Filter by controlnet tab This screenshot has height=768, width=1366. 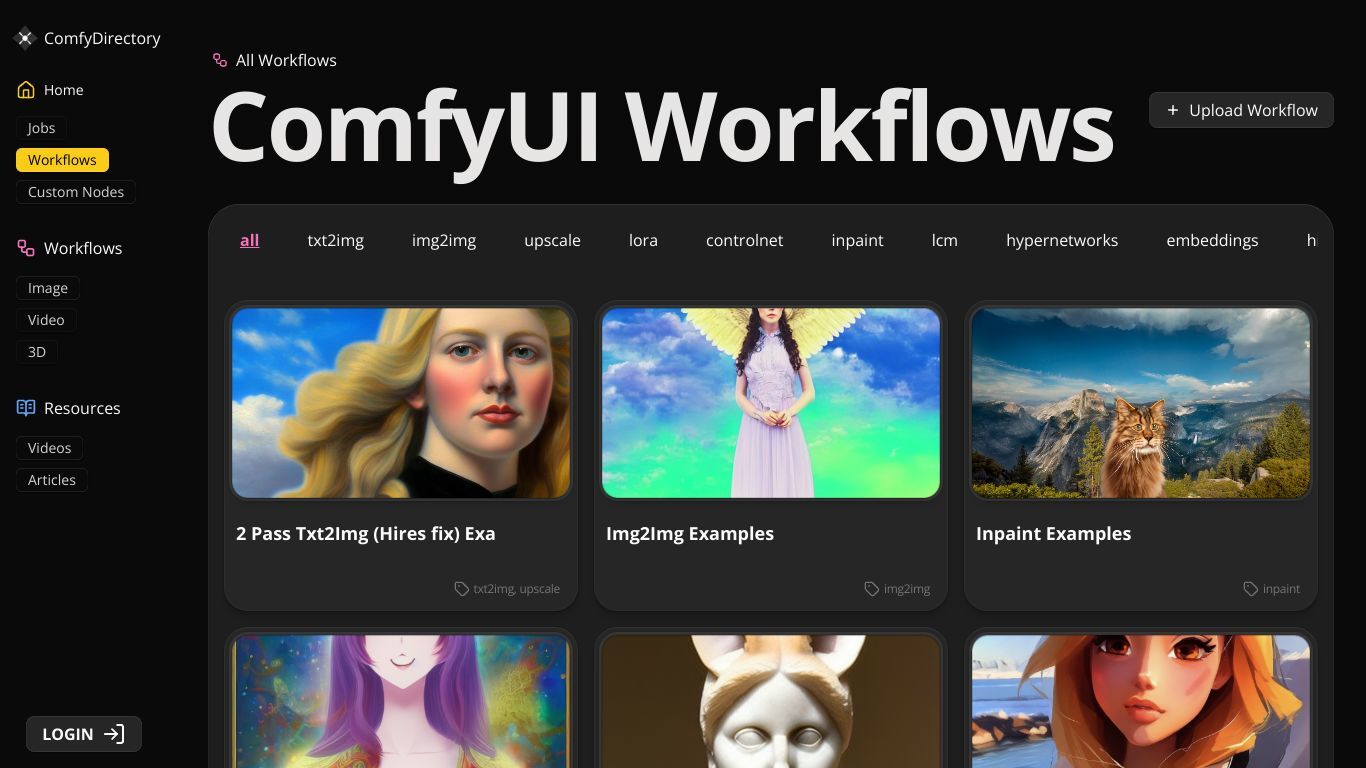[x=744, y=240]
